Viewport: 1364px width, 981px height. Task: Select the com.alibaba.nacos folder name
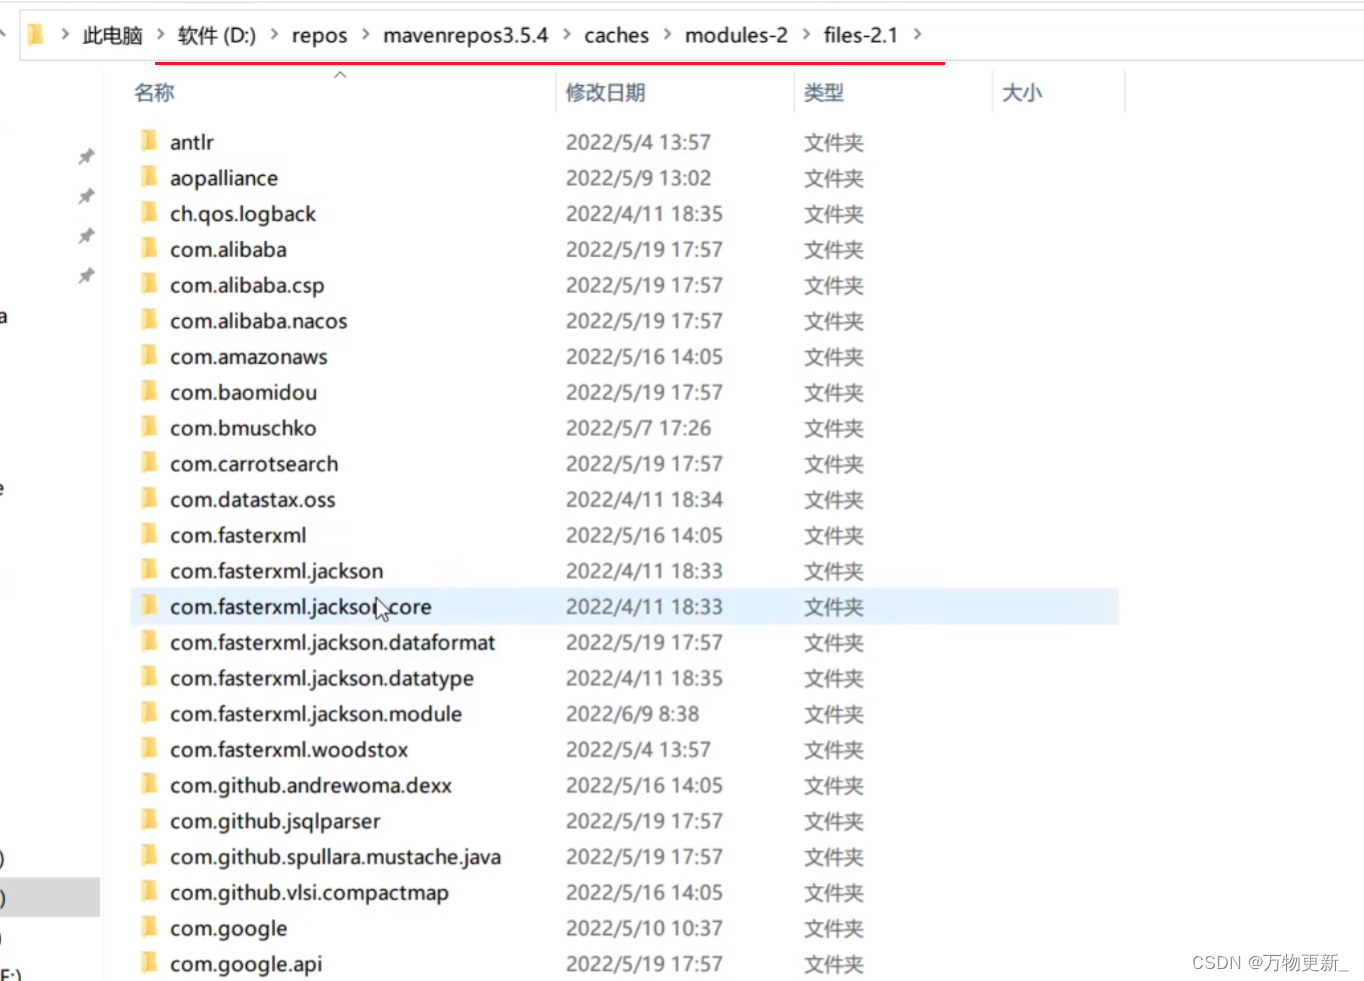259,320
